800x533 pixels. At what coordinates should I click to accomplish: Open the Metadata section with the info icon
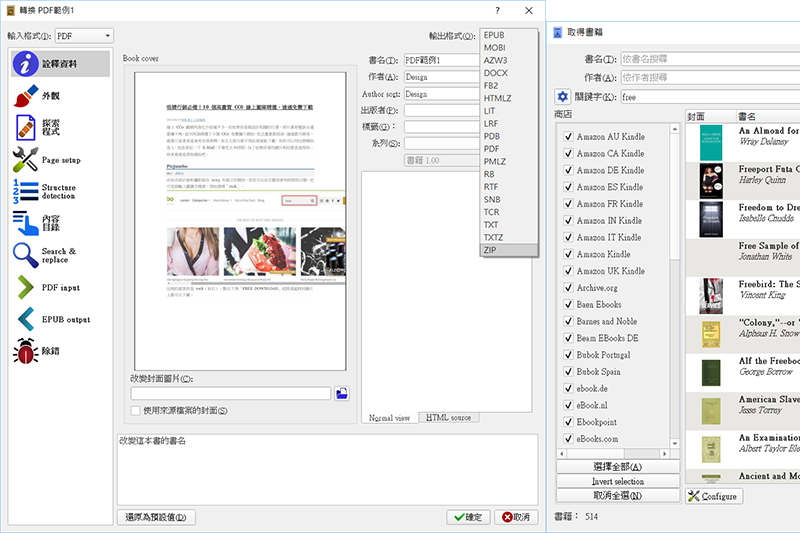pyautogui.click(x=60, y=64)
